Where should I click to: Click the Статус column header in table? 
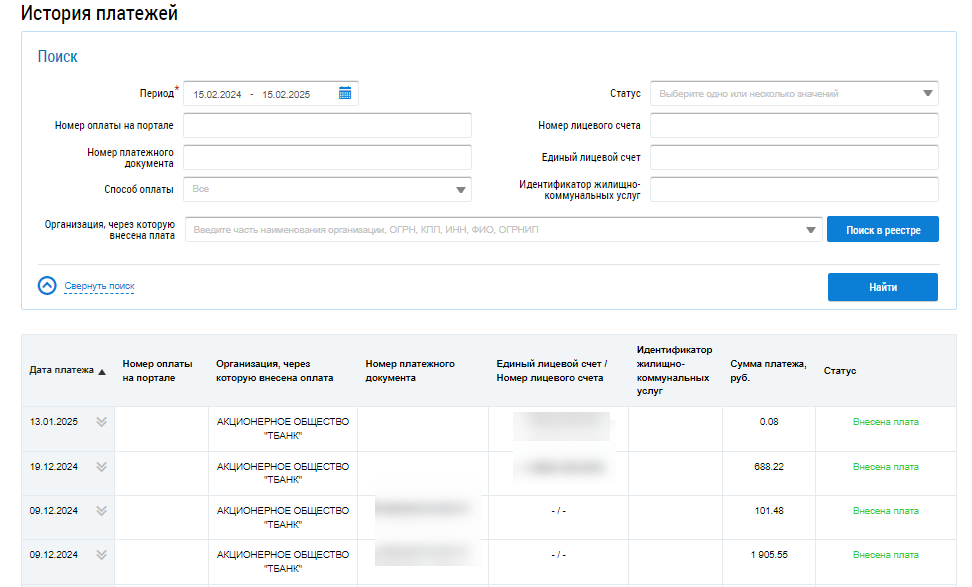tap(839, 371)
